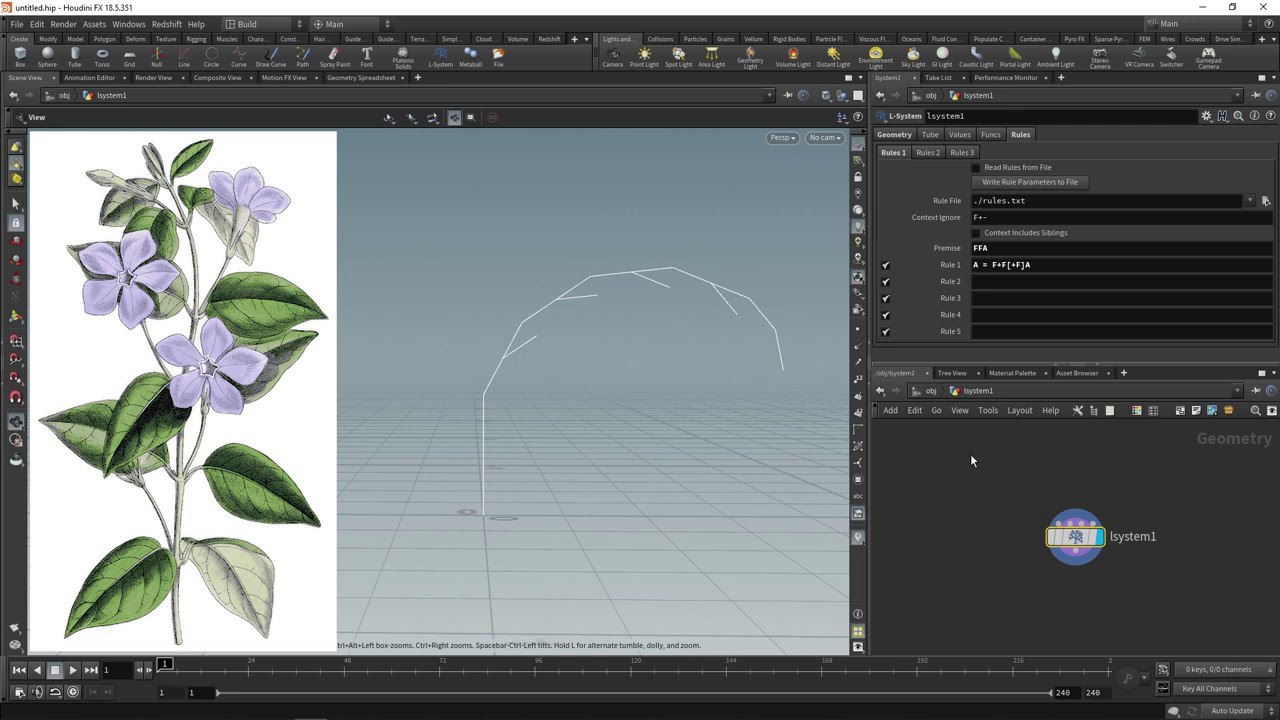This screenshot has width=1280, height=720.
Task: Open the Build desktop dropdown
Action: (x=265, y=24)
